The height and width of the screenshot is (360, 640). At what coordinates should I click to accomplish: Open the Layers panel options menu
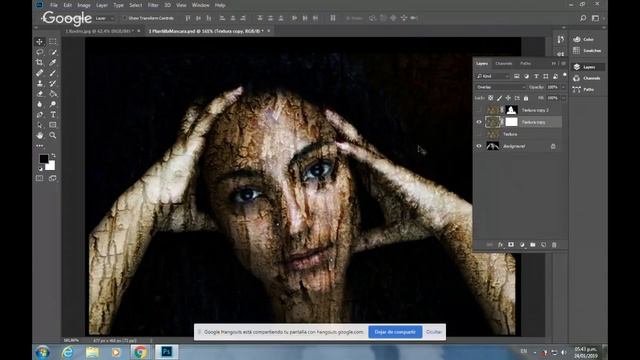563,63
